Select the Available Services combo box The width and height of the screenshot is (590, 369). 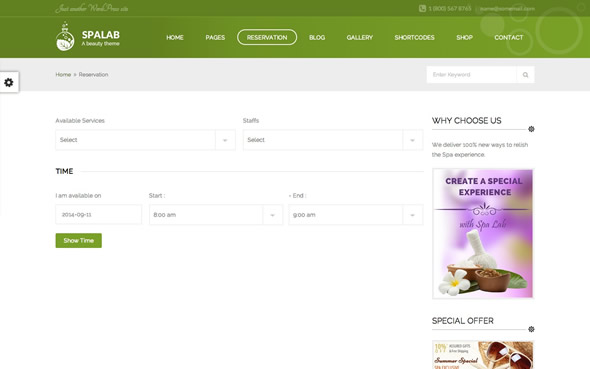pyautogui.click(x=145, y=140)
